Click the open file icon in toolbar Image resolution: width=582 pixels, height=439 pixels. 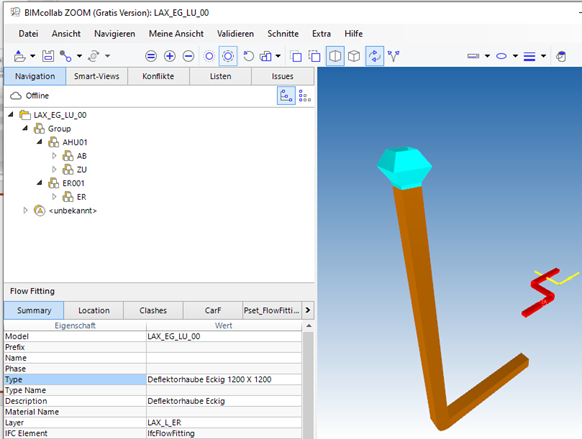point(20,56)
